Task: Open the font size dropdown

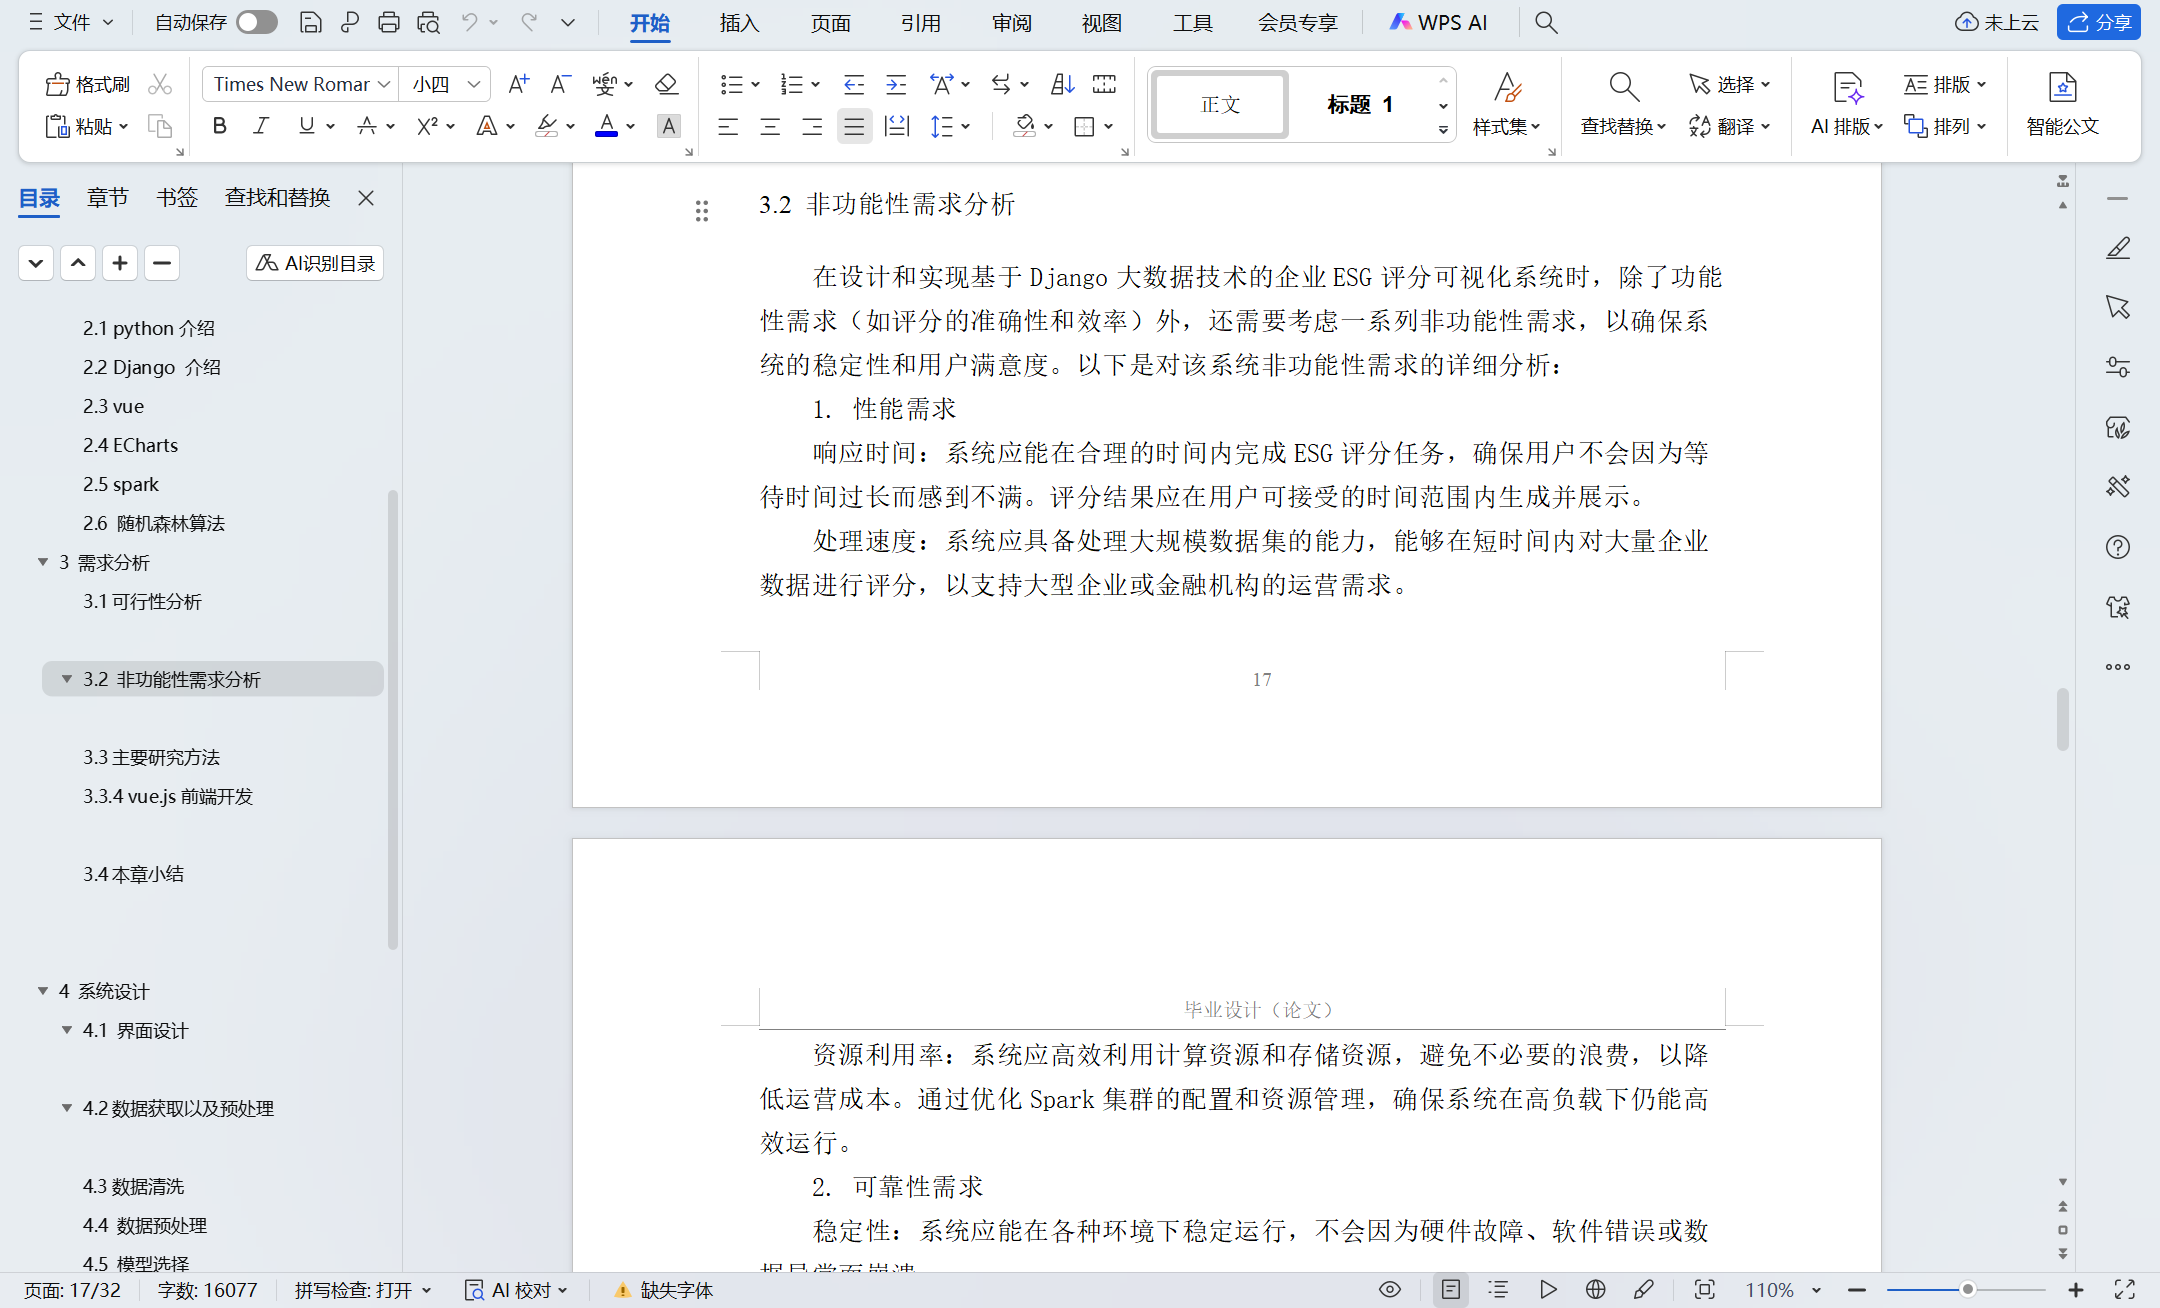Action: pos(475,84)
